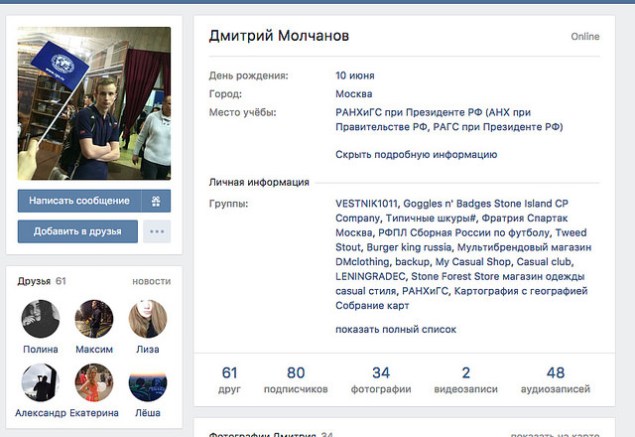Open the profile photo of Дмитрий

click(x=94, y=103)
